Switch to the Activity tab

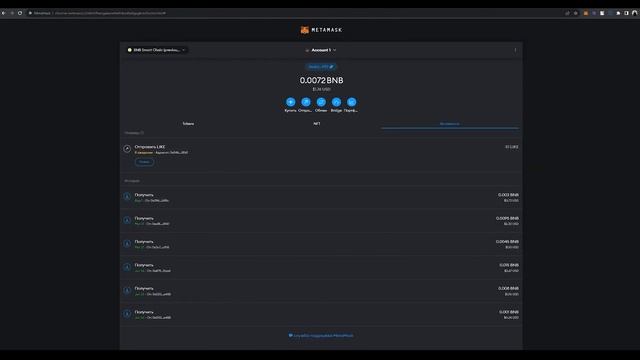click(450, 124)
